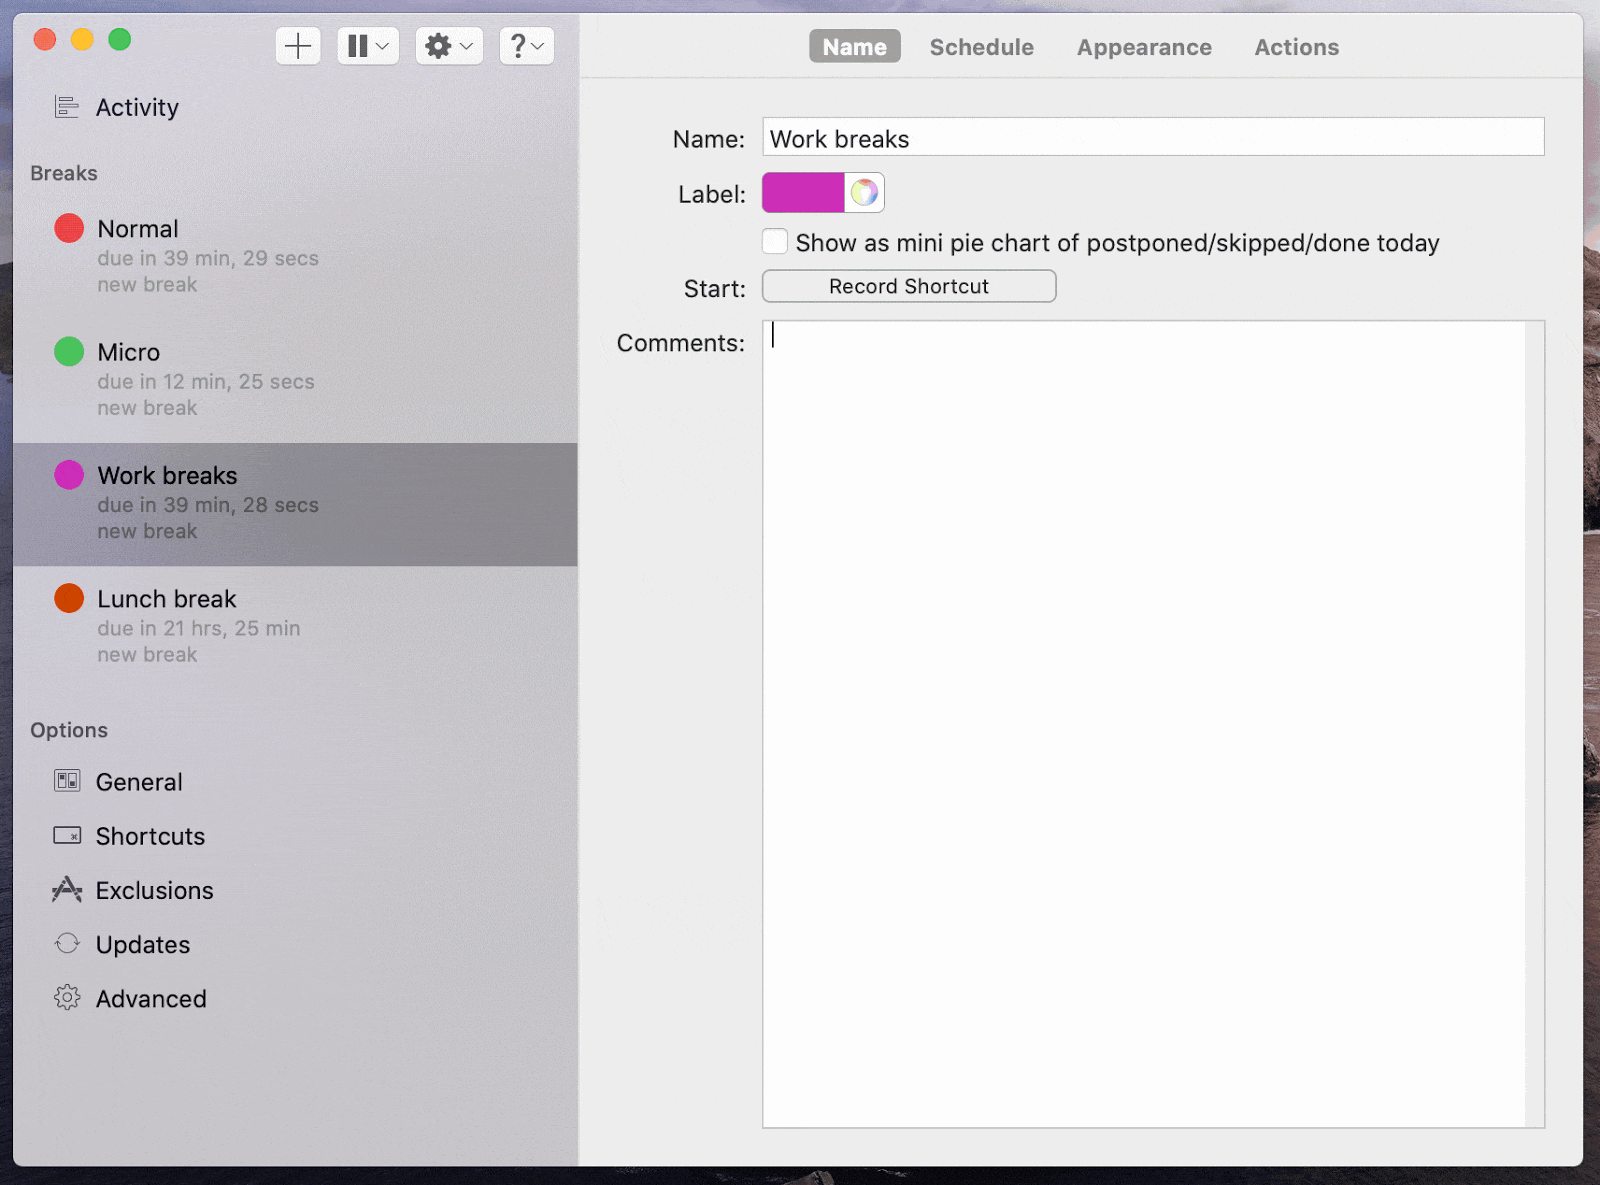Open Updates options
This screenshot has width=1600, height=1185.
[x=143, y=944]
